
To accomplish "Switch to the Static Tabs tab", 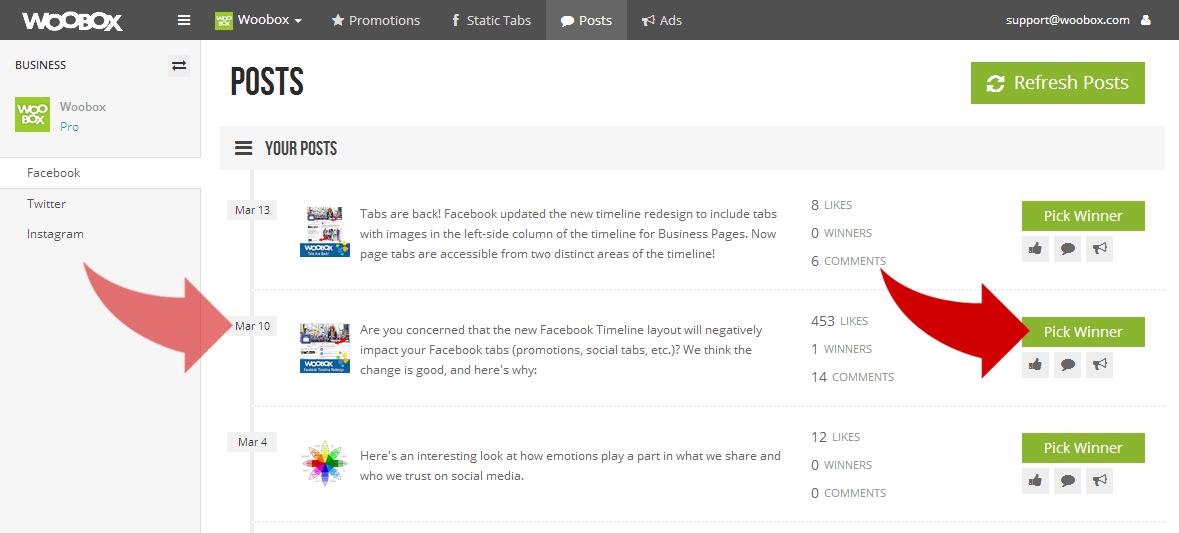I will [x=491, y=20].
